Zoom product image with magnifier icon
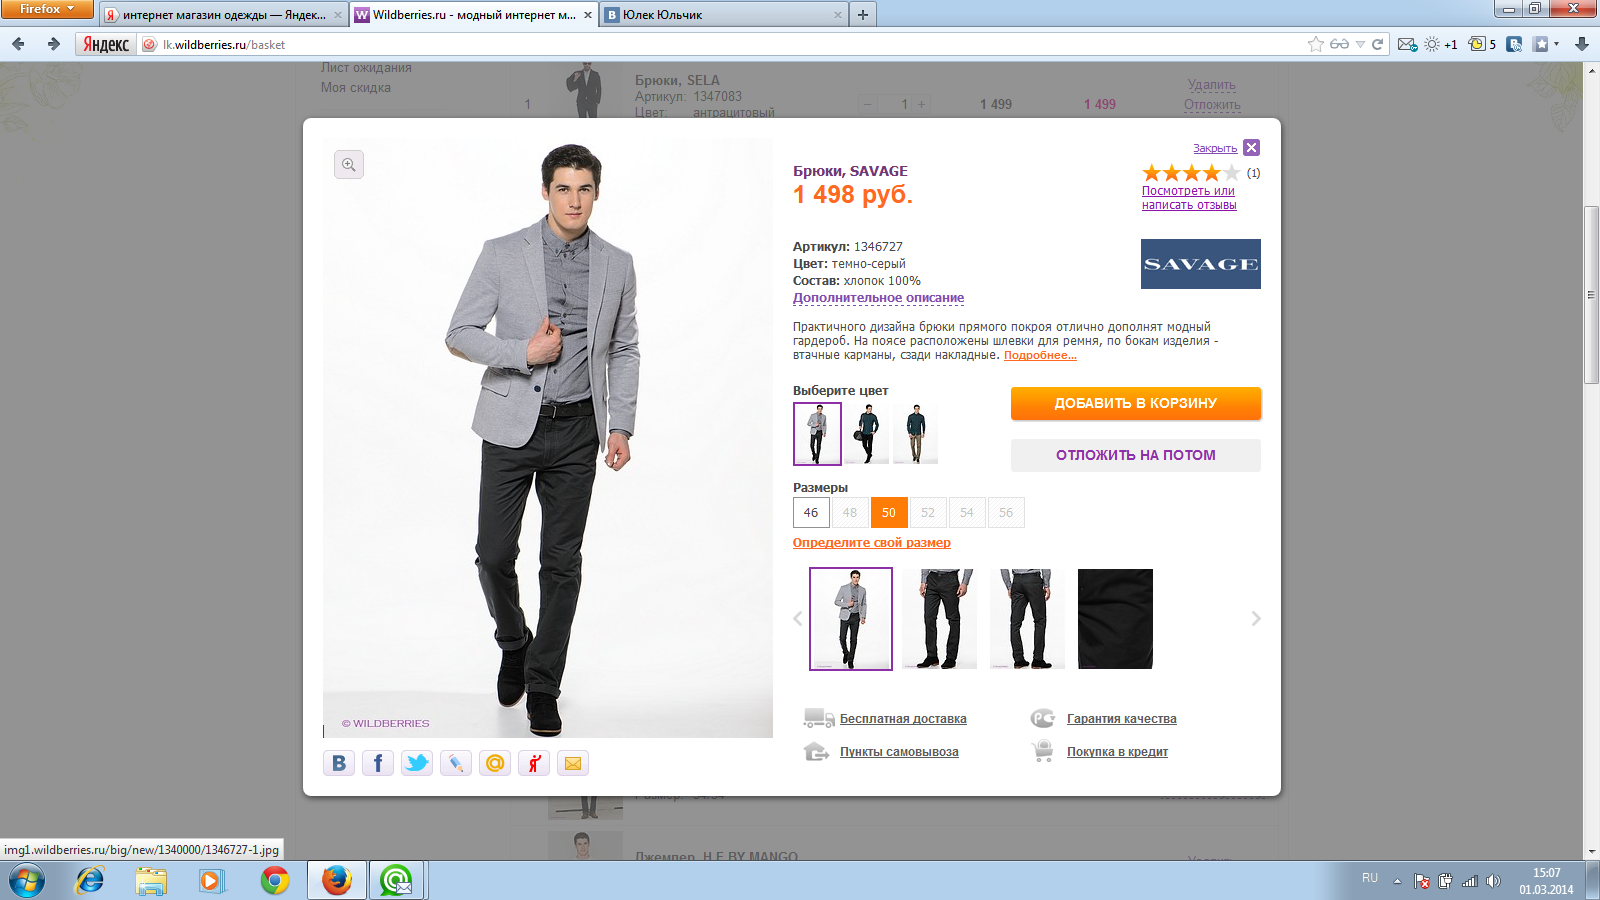 tap(349, 164)
